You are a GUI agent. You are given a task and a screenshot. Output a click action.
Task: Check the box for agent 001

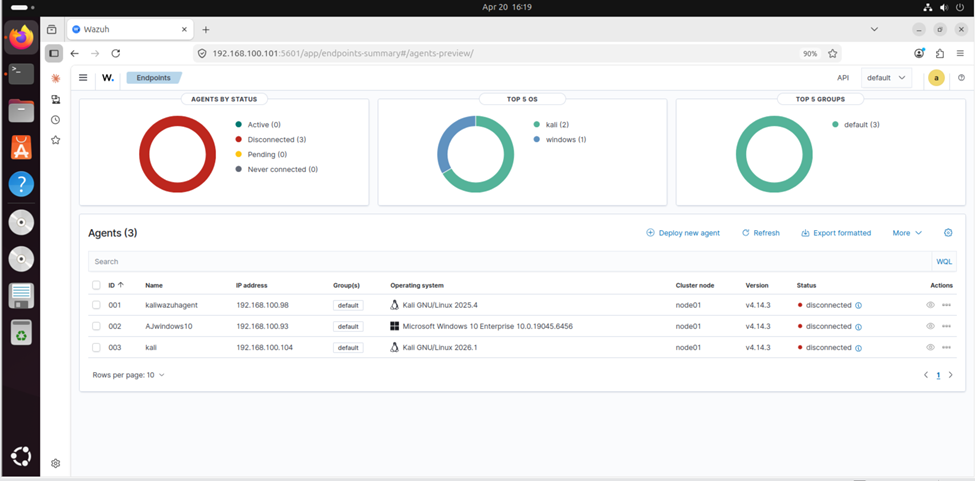(x=96, y=305)
